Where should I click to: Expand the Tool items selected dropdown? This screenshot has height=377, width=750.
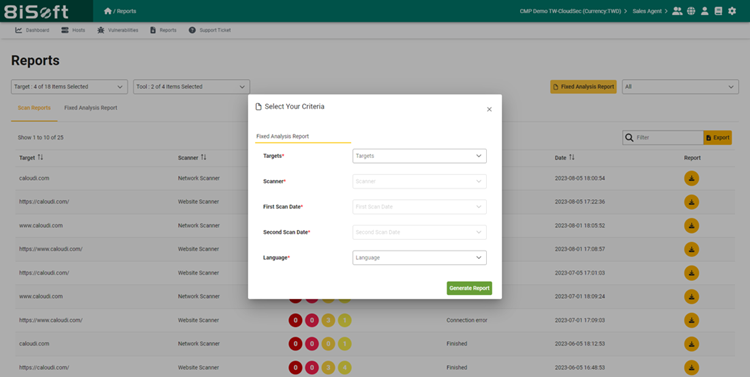191,87
